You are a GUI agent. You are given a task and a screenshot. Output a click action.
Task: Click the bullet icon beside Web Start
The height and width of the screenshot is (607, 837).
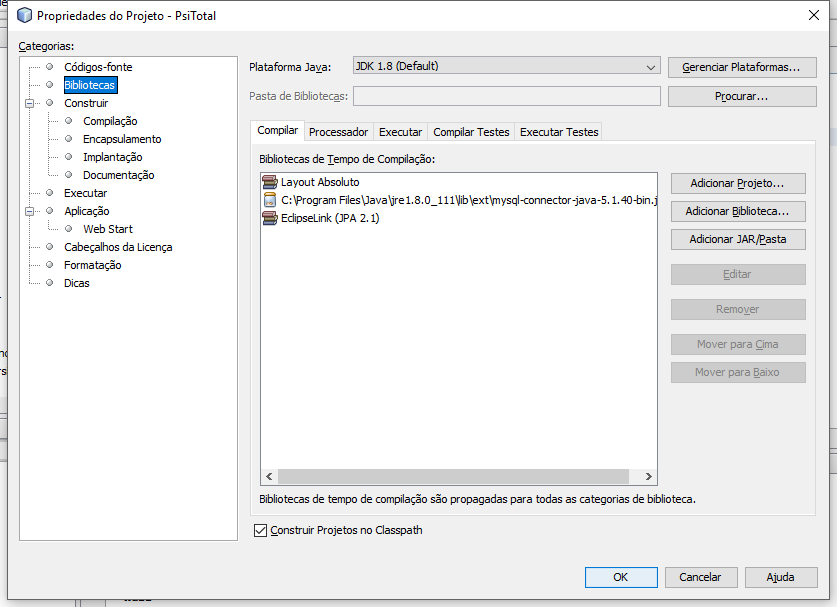coord(68,228)
